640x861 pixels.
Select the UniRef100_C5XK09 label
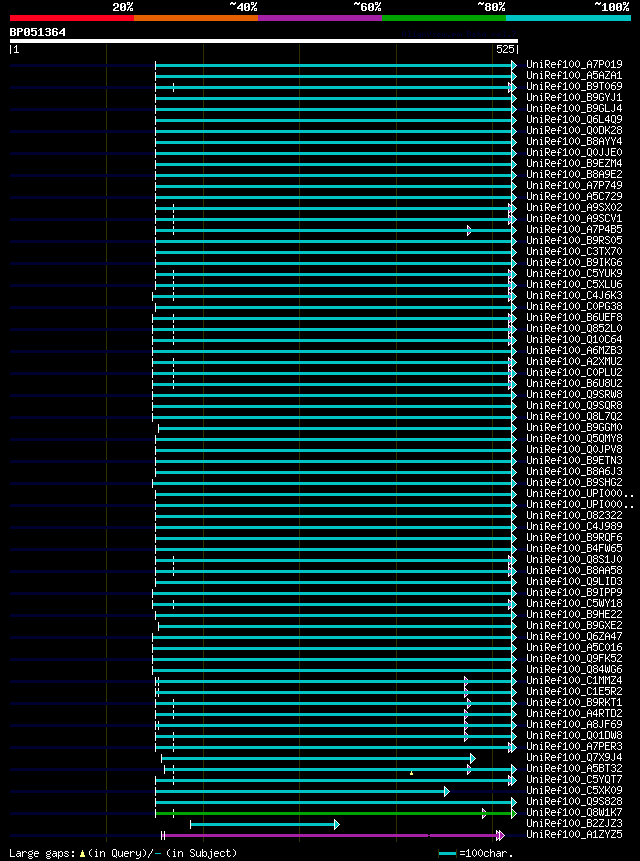[x=574, y=790]
